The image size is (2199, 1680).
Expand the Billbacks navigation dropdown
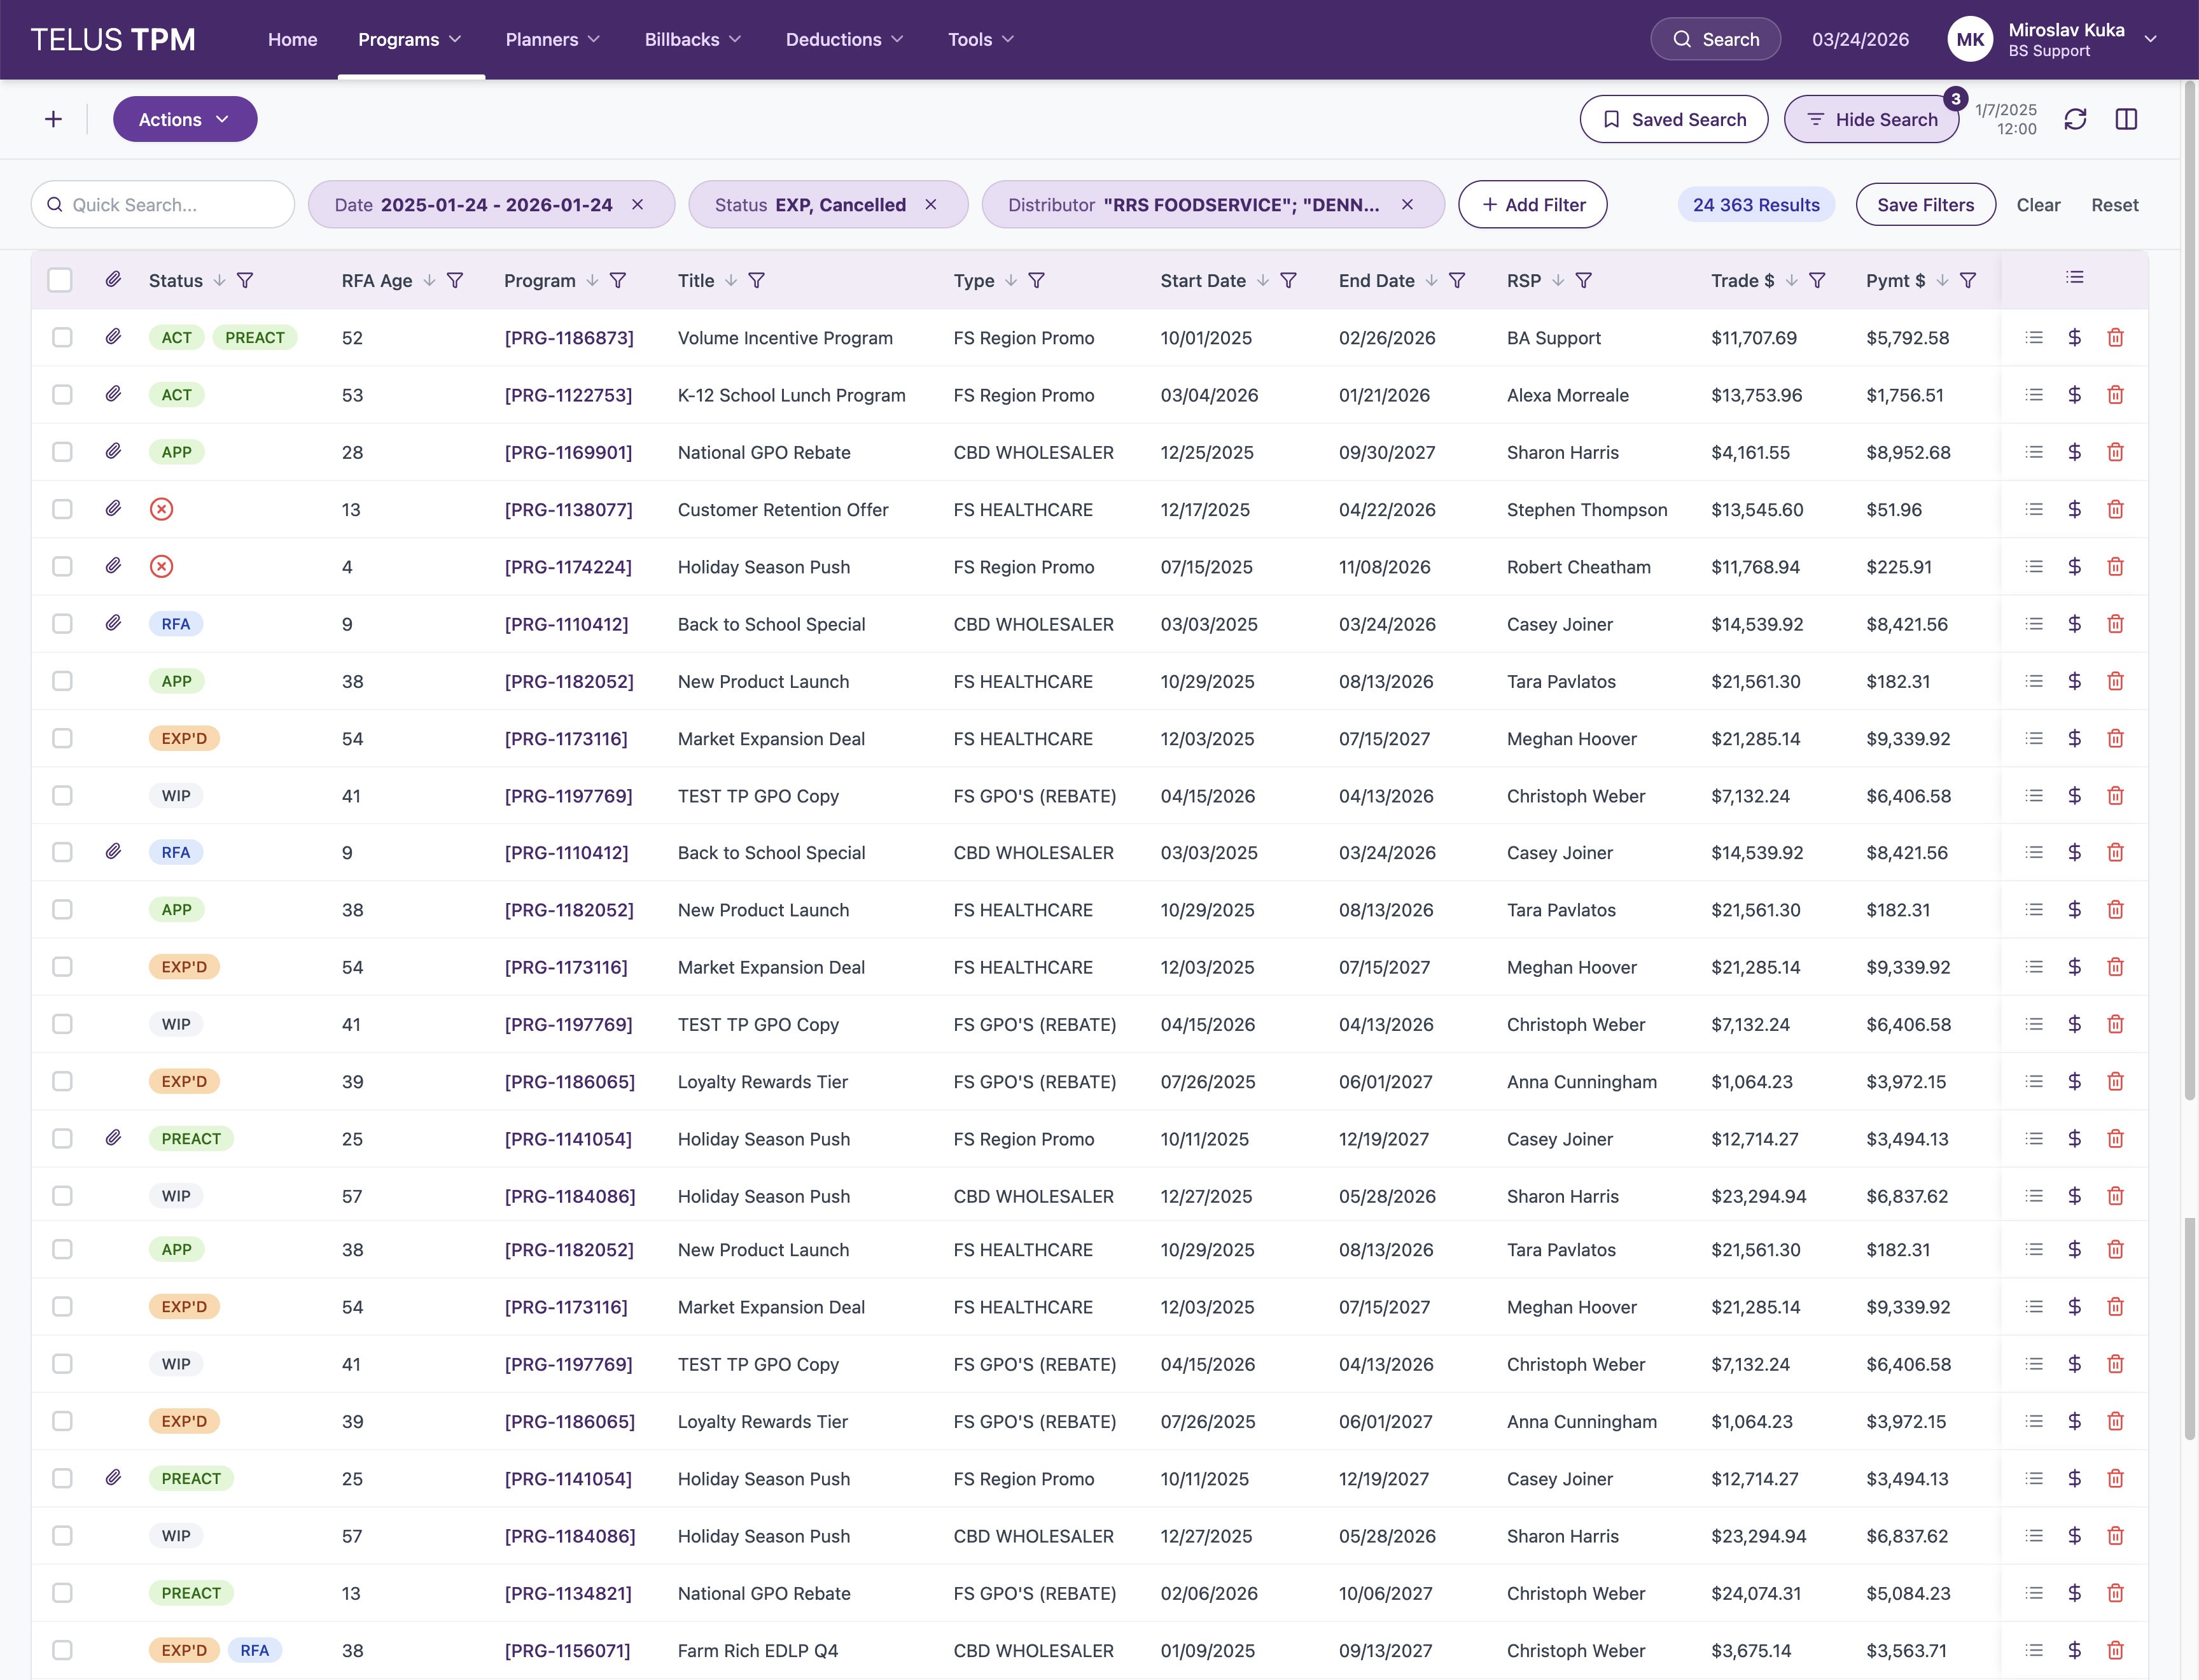[692, 39]
